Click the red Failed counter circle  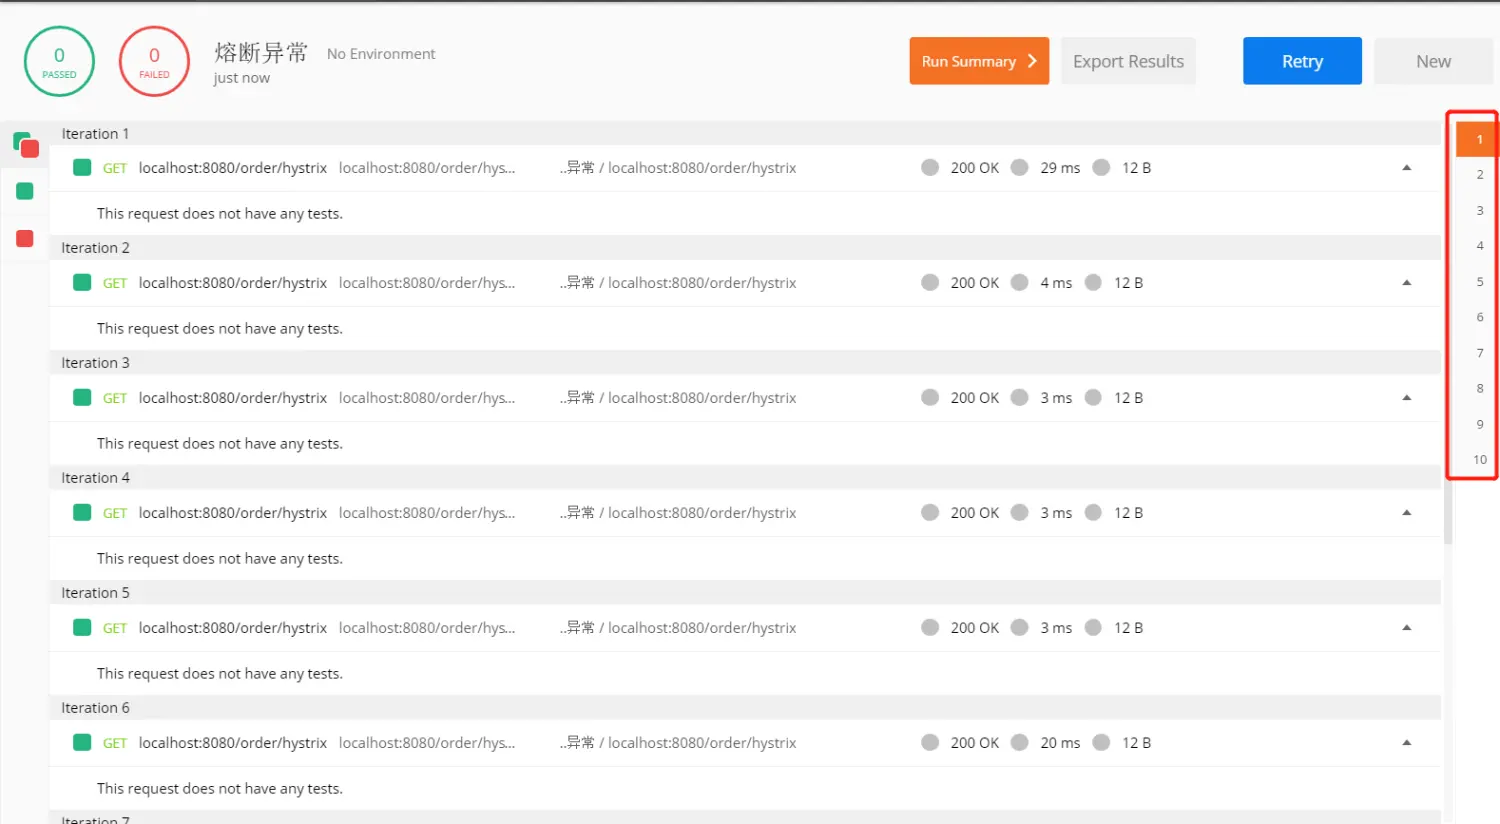coord(154,62)
